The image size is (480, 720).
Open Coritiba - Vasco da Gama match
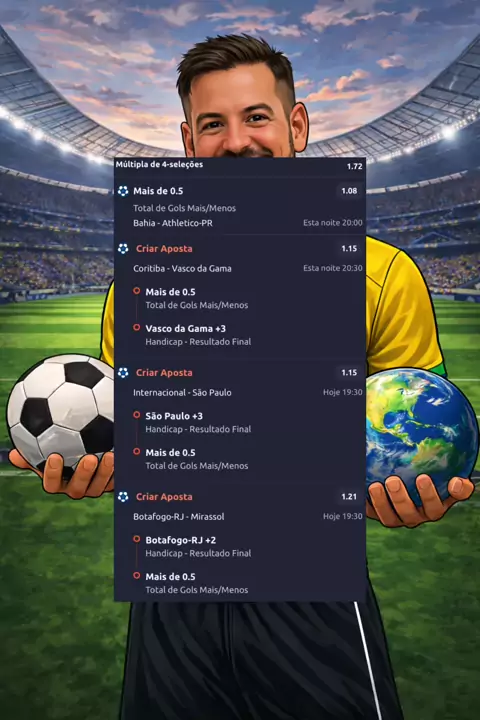point(182,269)
